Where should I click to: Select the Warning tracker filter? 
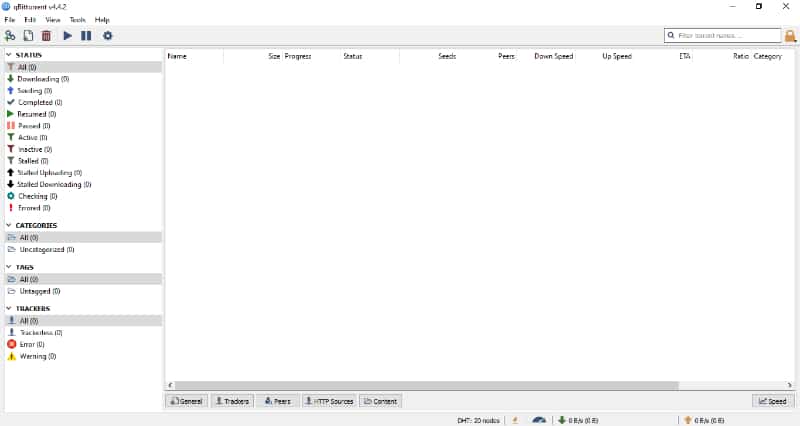84,356
